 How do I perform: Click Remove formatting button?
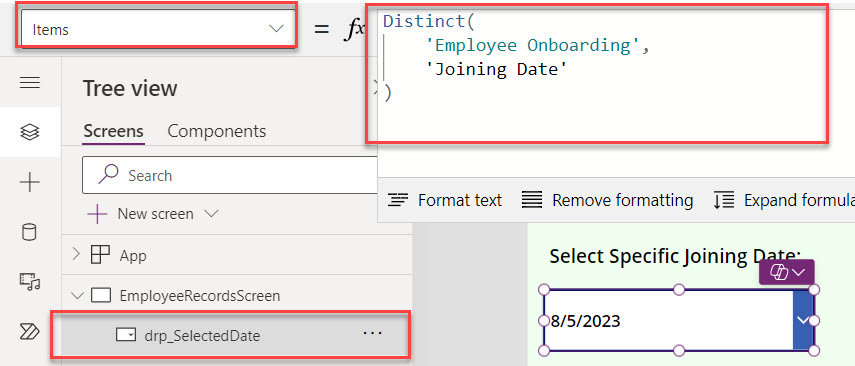tap(607, 200)
